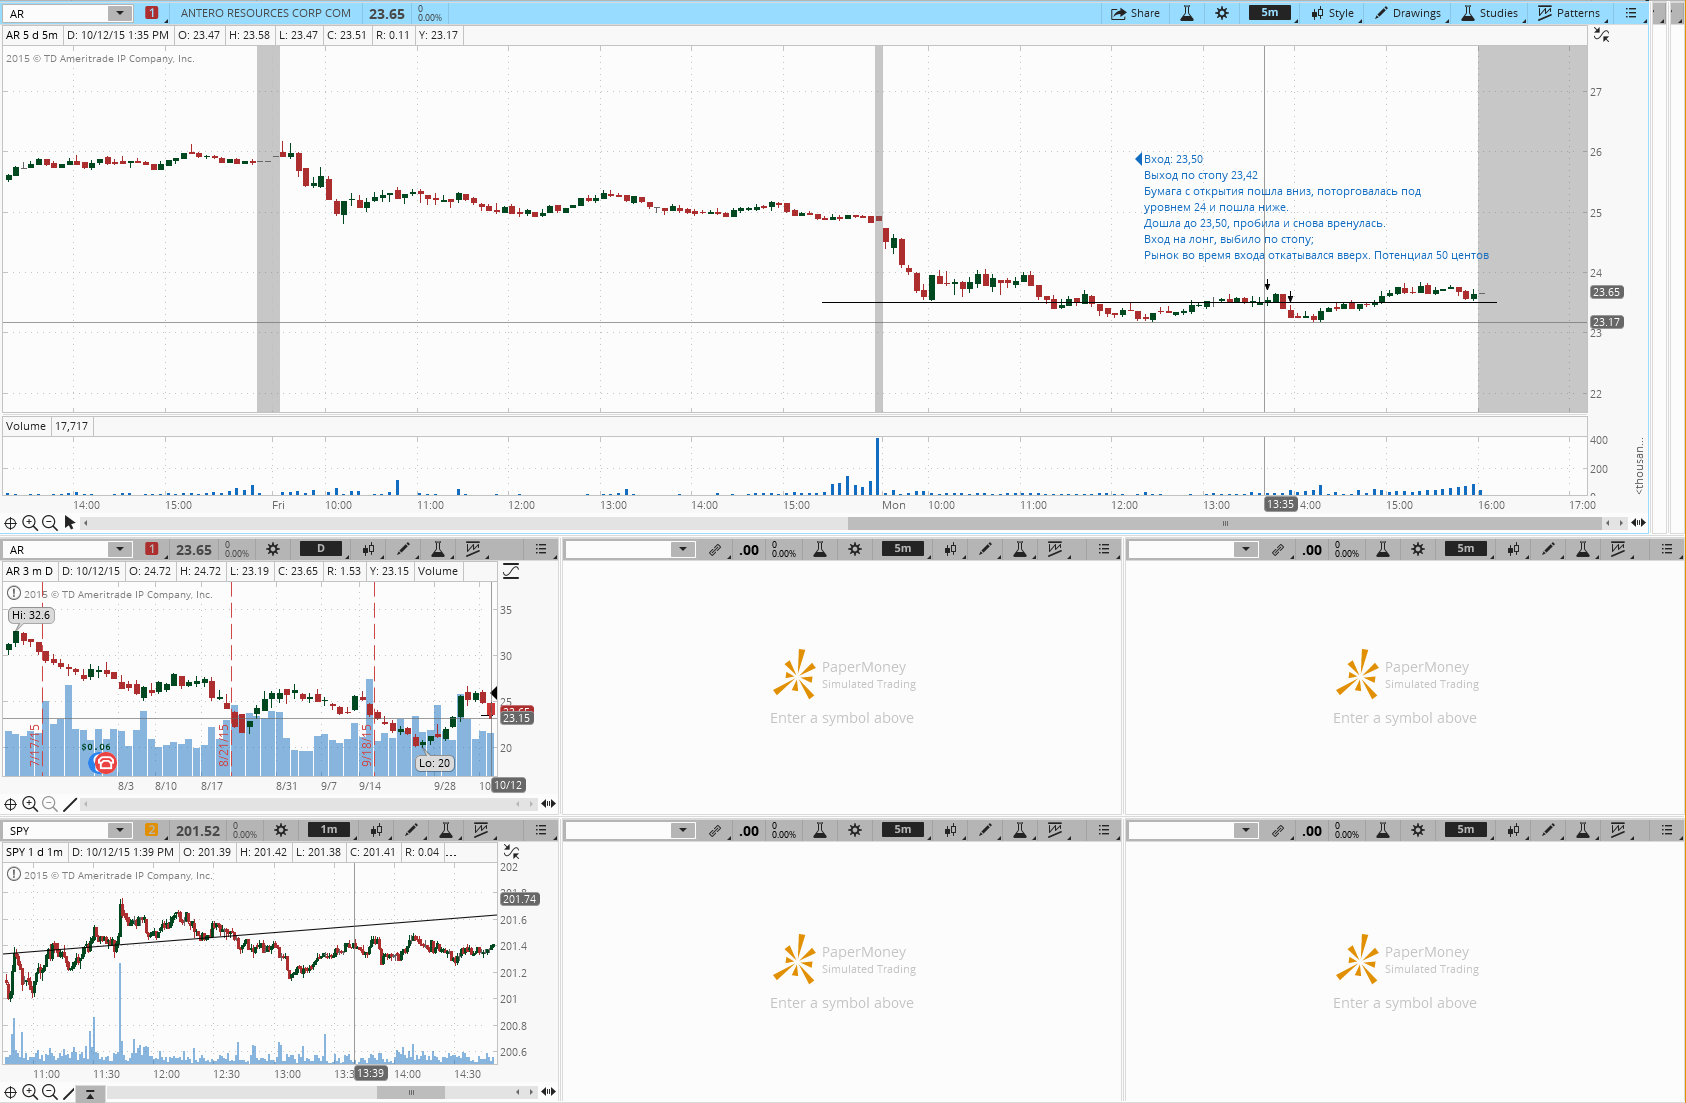Click the 201.52 price in SPY chart header

tap(198, 831)
